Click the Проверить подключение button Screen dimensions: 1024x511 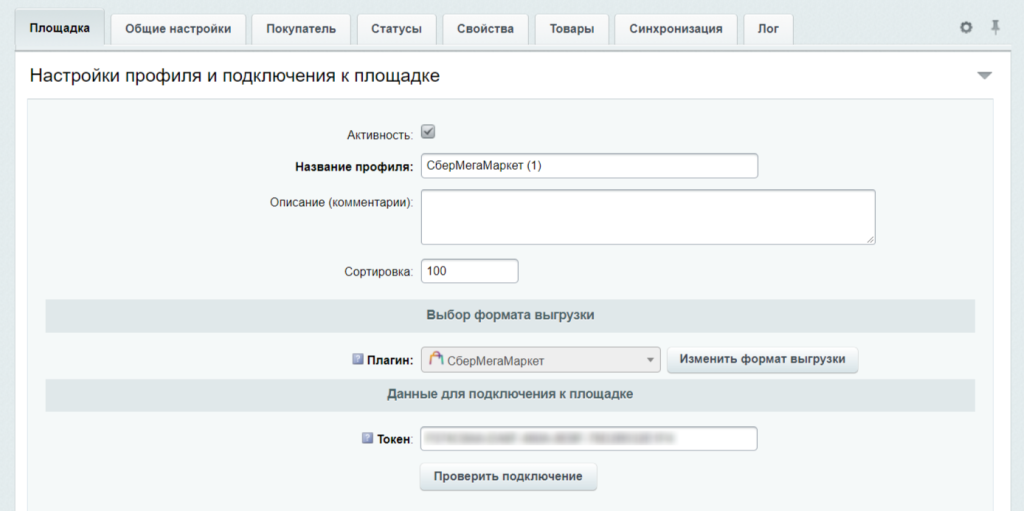508,476
